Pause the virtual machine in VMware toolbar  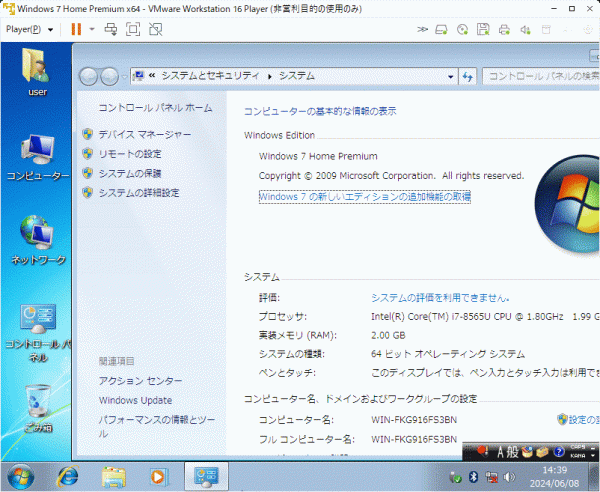pos(76,29)
